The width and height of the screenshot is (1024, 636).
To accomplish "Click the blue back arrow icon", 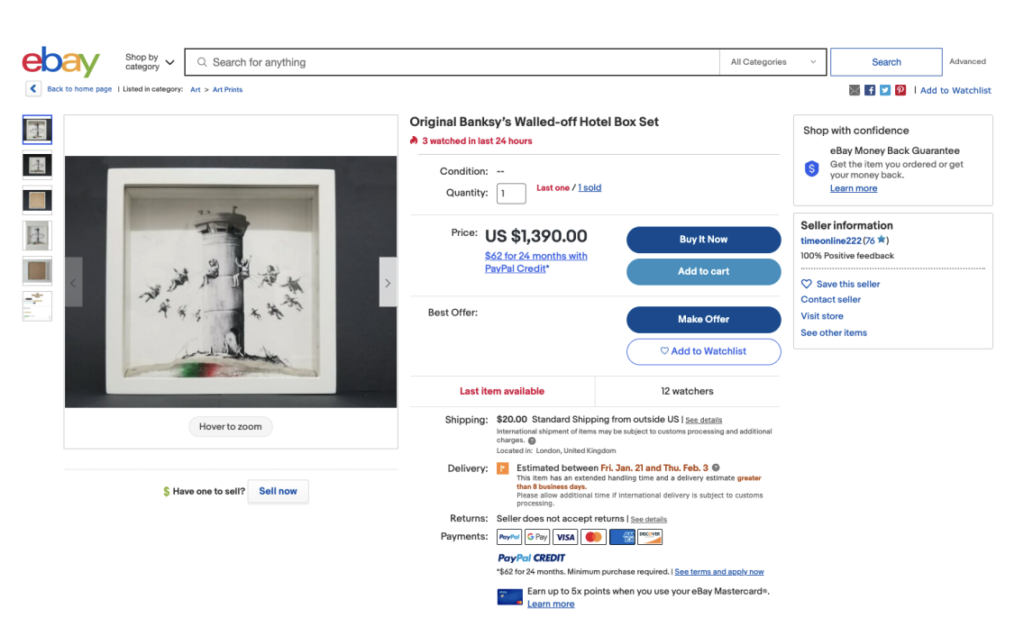I will pyautogui.click(x=33, y=89).
